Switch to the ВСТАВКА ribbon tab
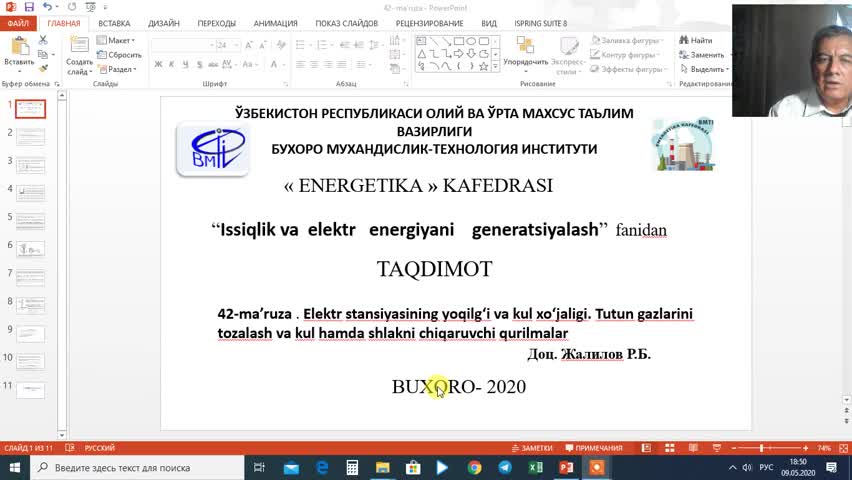 click(114, 23)
